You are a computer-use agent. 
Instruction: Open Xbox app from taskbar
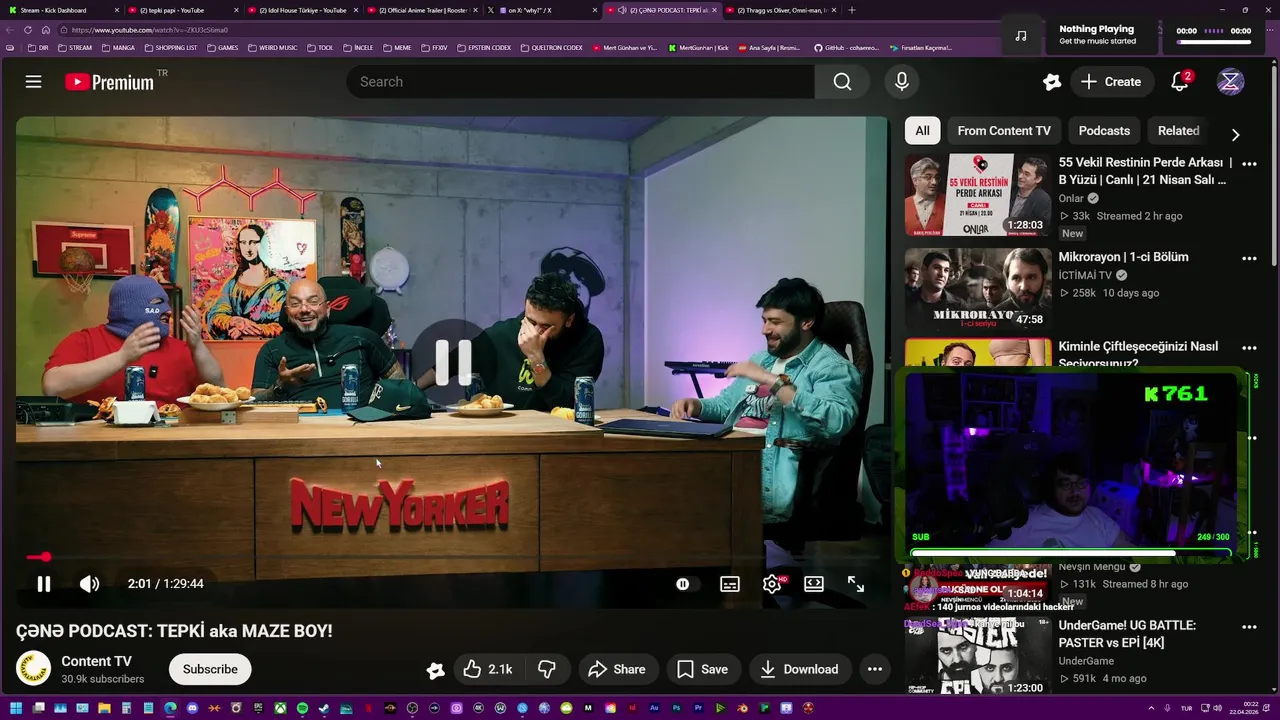[x=280, y=708]
